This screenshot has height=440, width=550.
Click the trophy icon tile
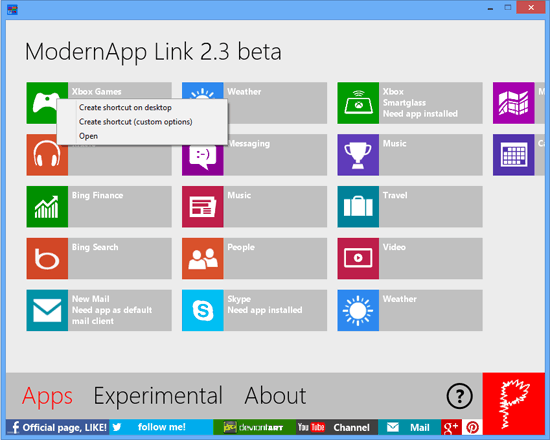[x=358, y=155]
